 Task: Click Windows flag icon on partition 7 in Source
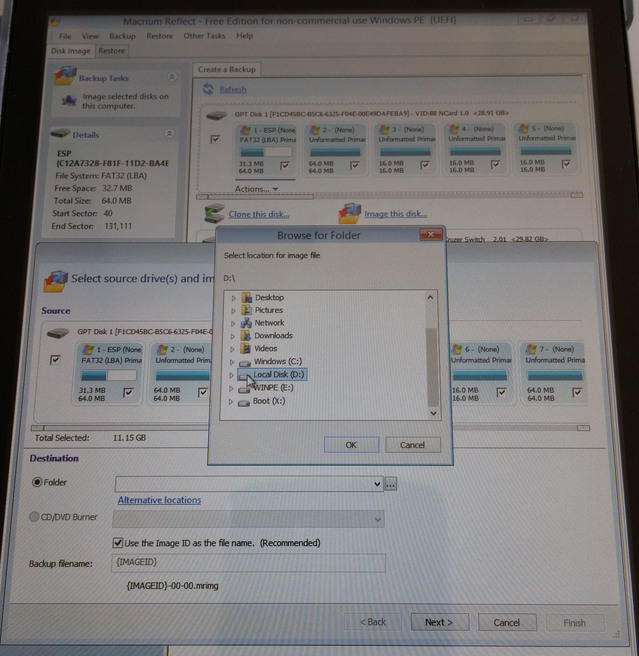tap(531, 349)
